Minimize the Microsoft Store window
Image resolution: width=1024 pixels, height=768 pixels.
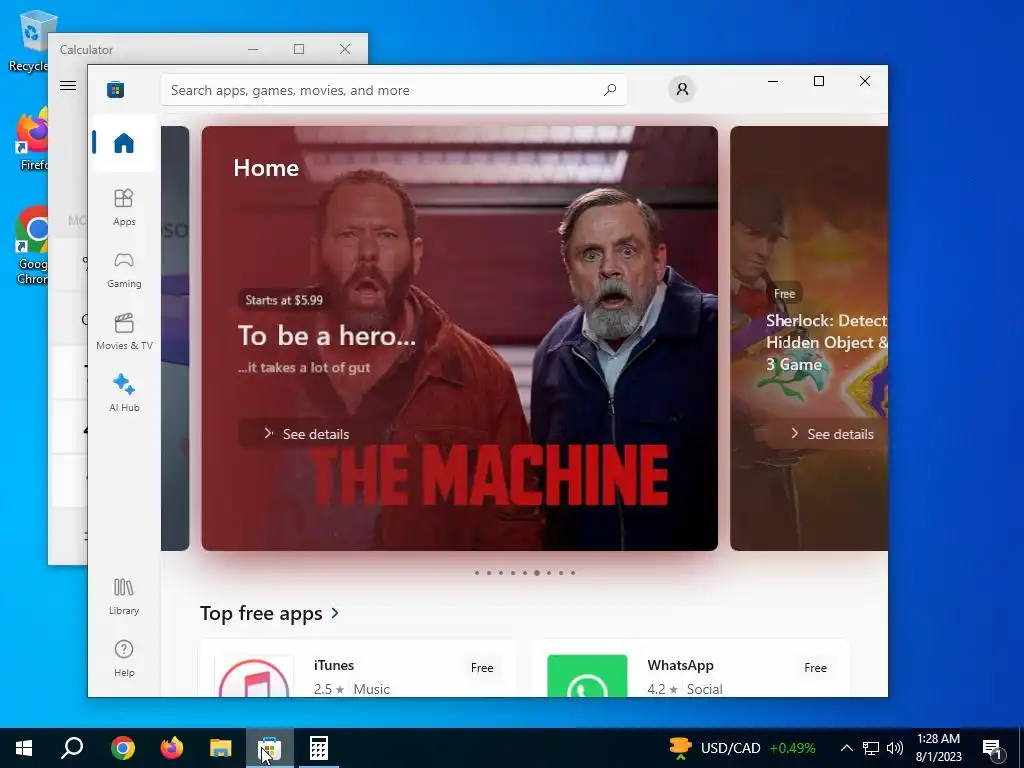[773, 81]
